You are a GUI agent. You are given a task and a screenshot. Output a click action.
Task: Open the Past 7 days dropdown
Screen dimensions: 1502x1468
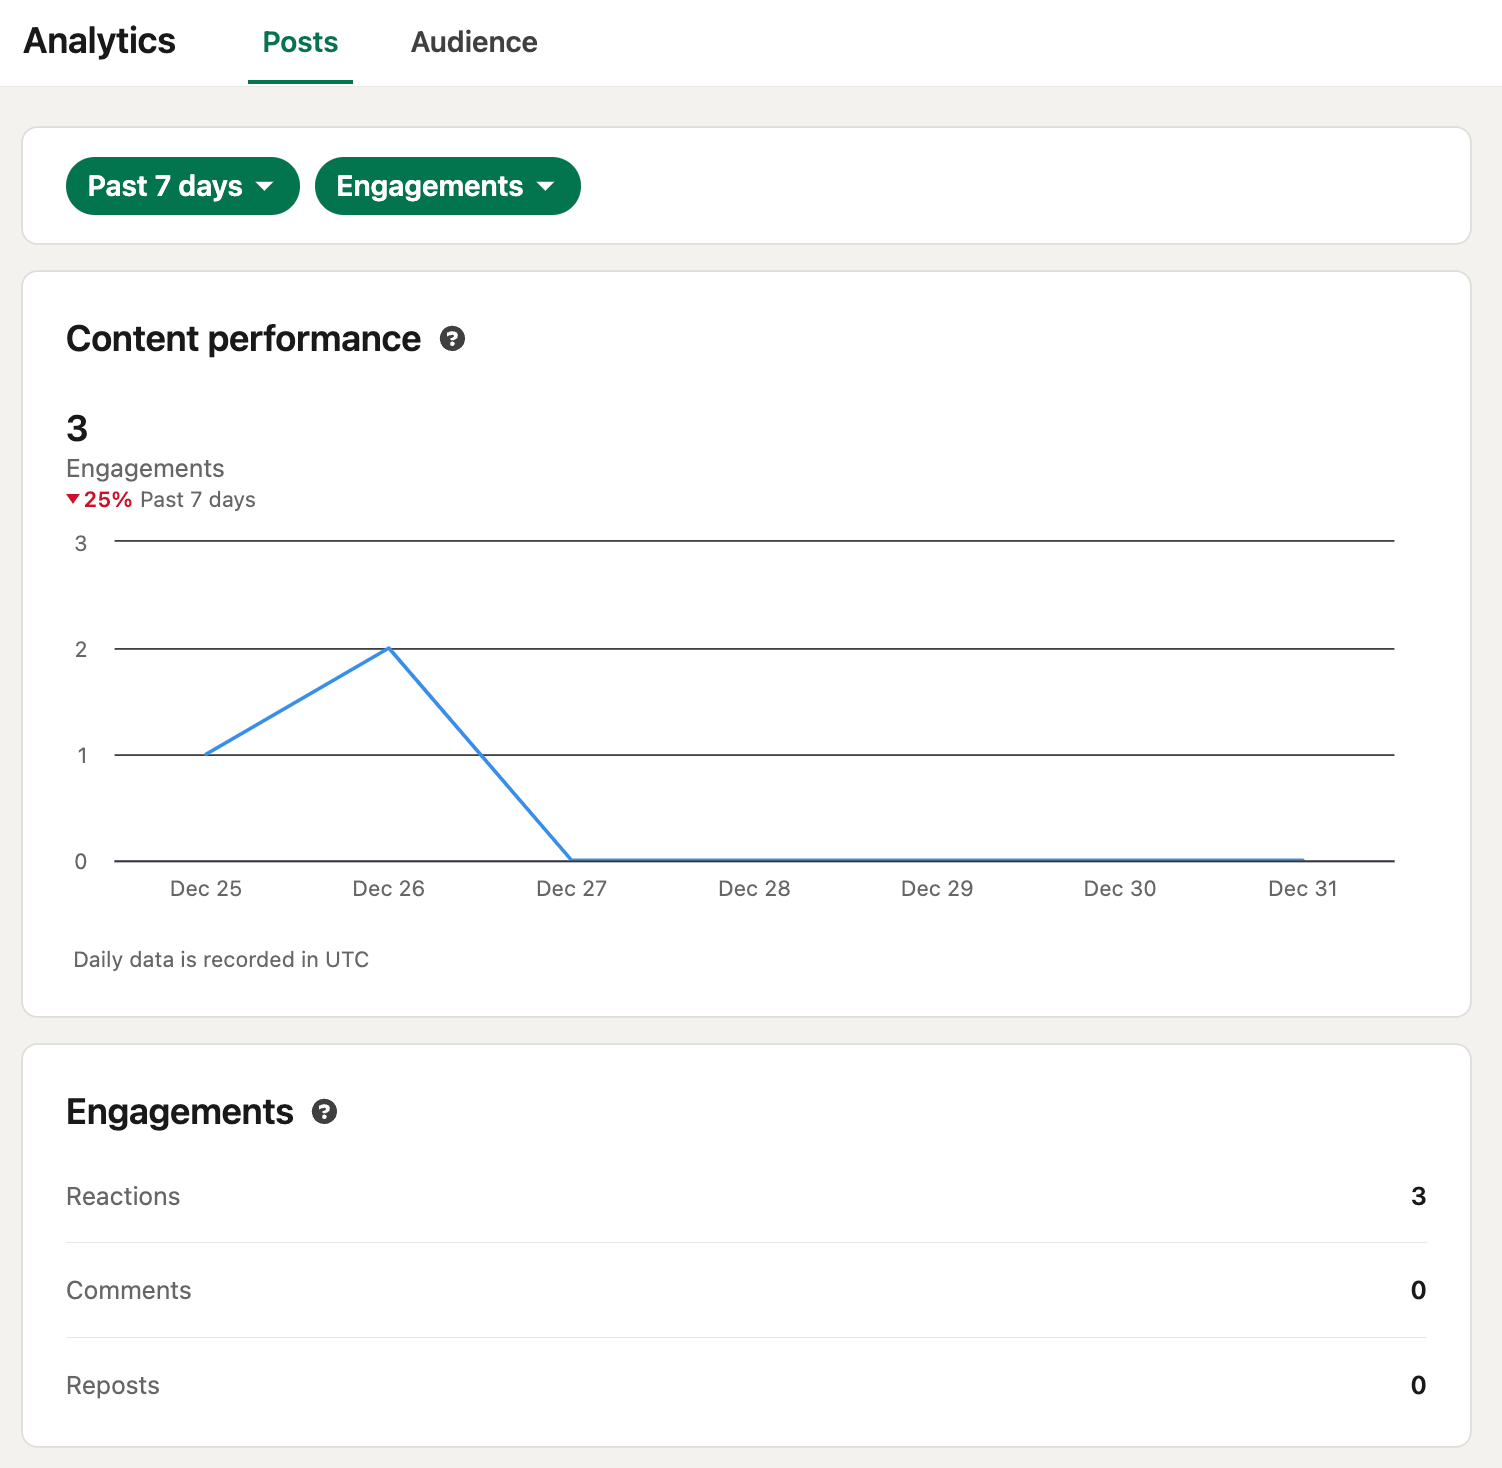[183, 186]
